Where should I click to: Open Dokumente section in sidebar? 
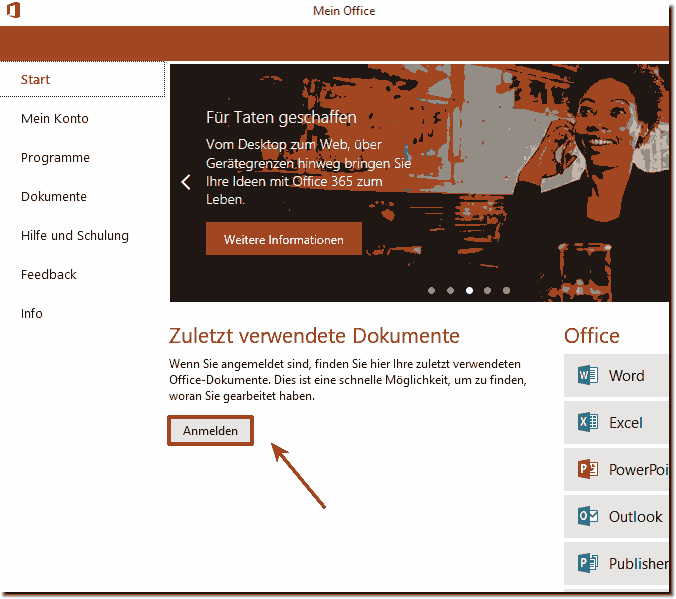pyautogui.click(x=54, y=197)
